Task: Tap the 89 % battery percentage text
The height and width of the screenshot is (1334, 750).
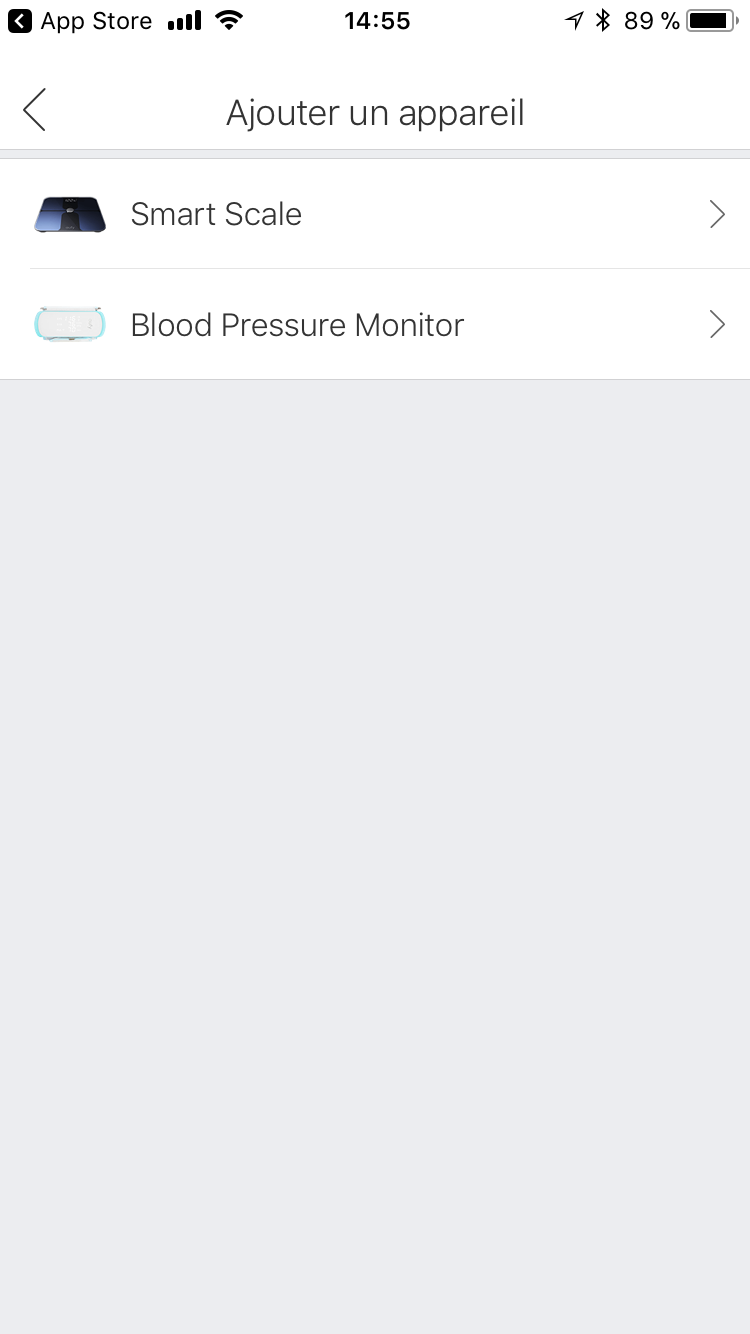Action: pos(651,21)
